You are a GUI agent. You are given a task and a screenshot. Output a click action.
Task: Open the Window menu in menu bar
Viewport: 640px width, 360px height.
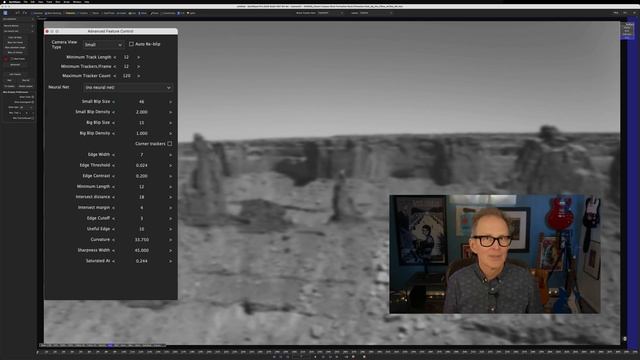pyautogui.click(x=77, y=2)
